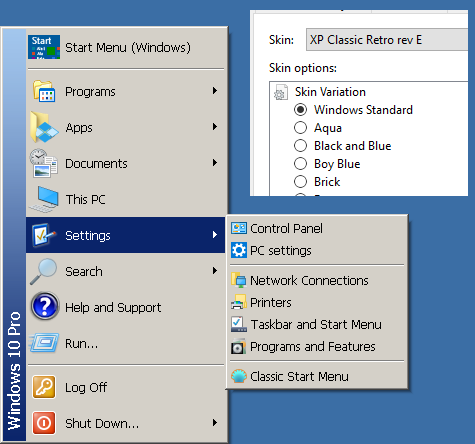Click the Documents label in start menu

96,163
